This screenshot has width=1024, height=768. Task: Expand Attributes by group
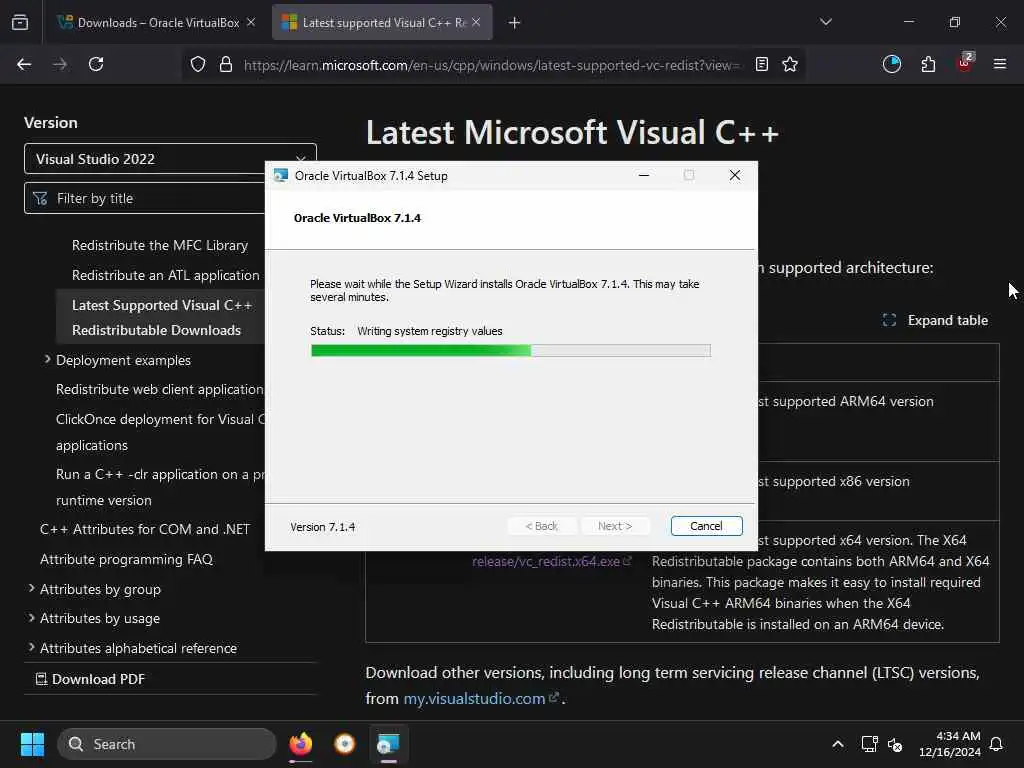31,588
